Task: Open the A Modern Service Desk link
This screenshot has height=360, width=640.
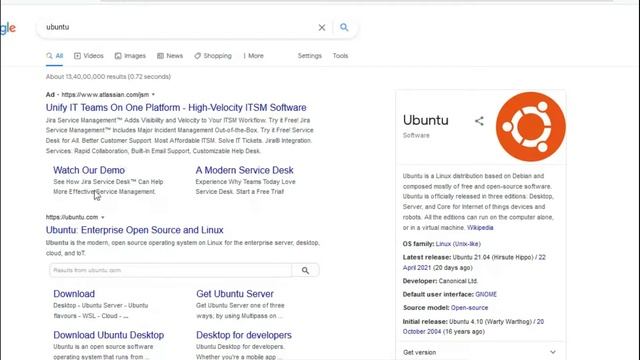Action: (244, 170)
